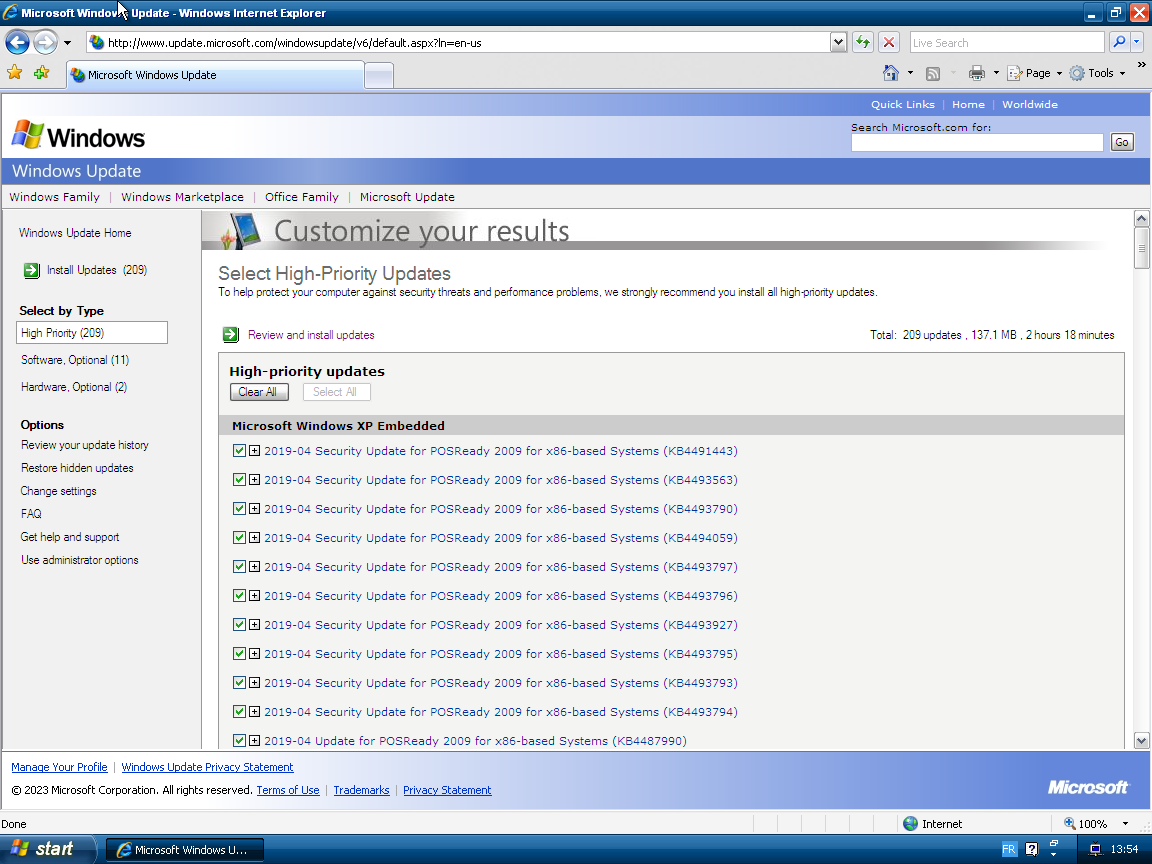1152x864 pixels.
Task: Click the Home page house icon
Action: coord(890,73)
